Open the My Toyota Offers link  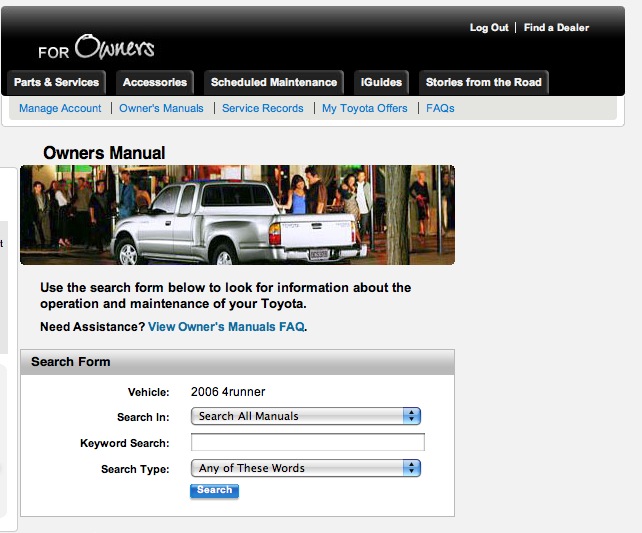click(364, 108)
